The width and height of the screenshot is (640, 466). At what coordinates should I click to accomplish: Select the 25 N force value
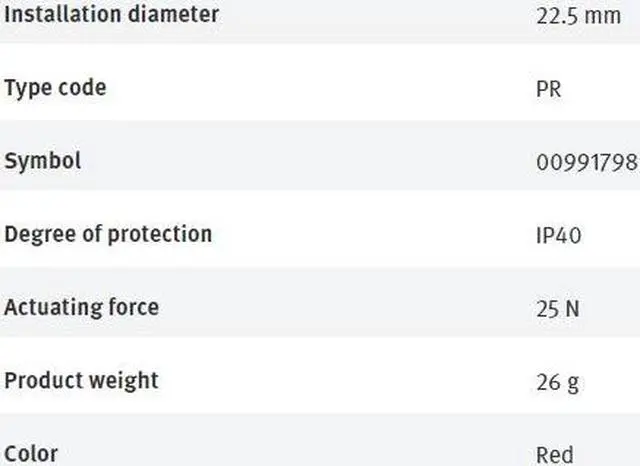(557, 309)
